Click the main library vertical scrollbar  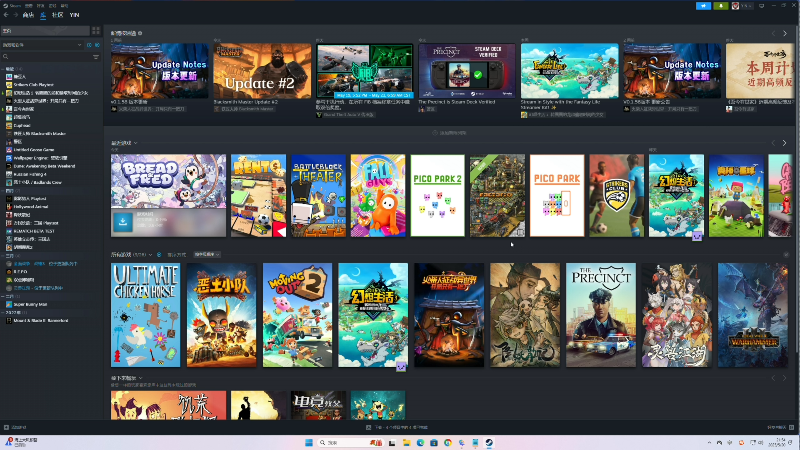point(797,189)
